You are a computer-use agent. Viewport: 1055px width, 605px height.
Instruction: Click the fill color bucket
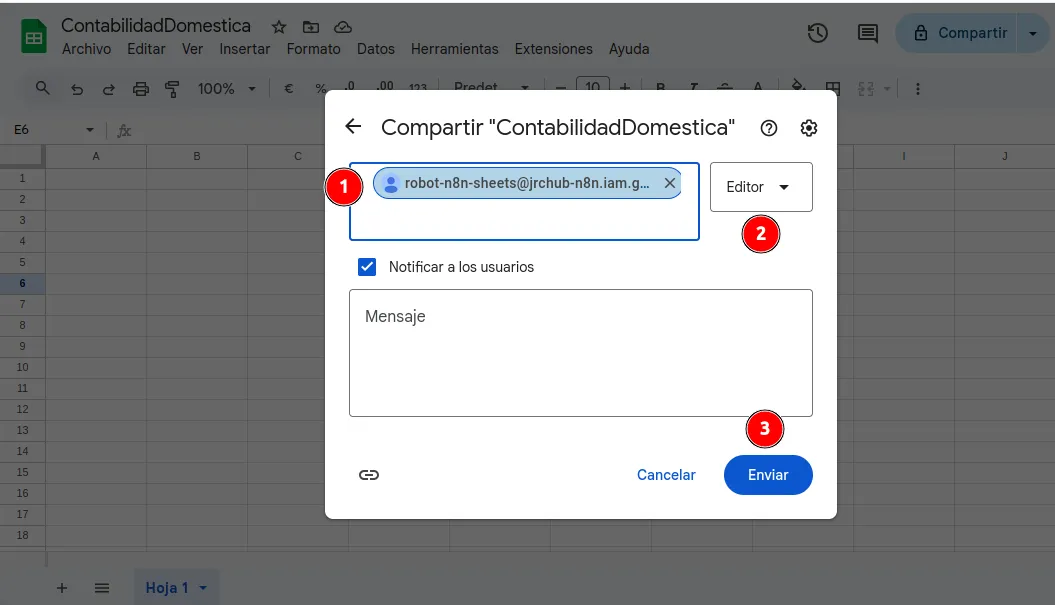click(798, 87)
